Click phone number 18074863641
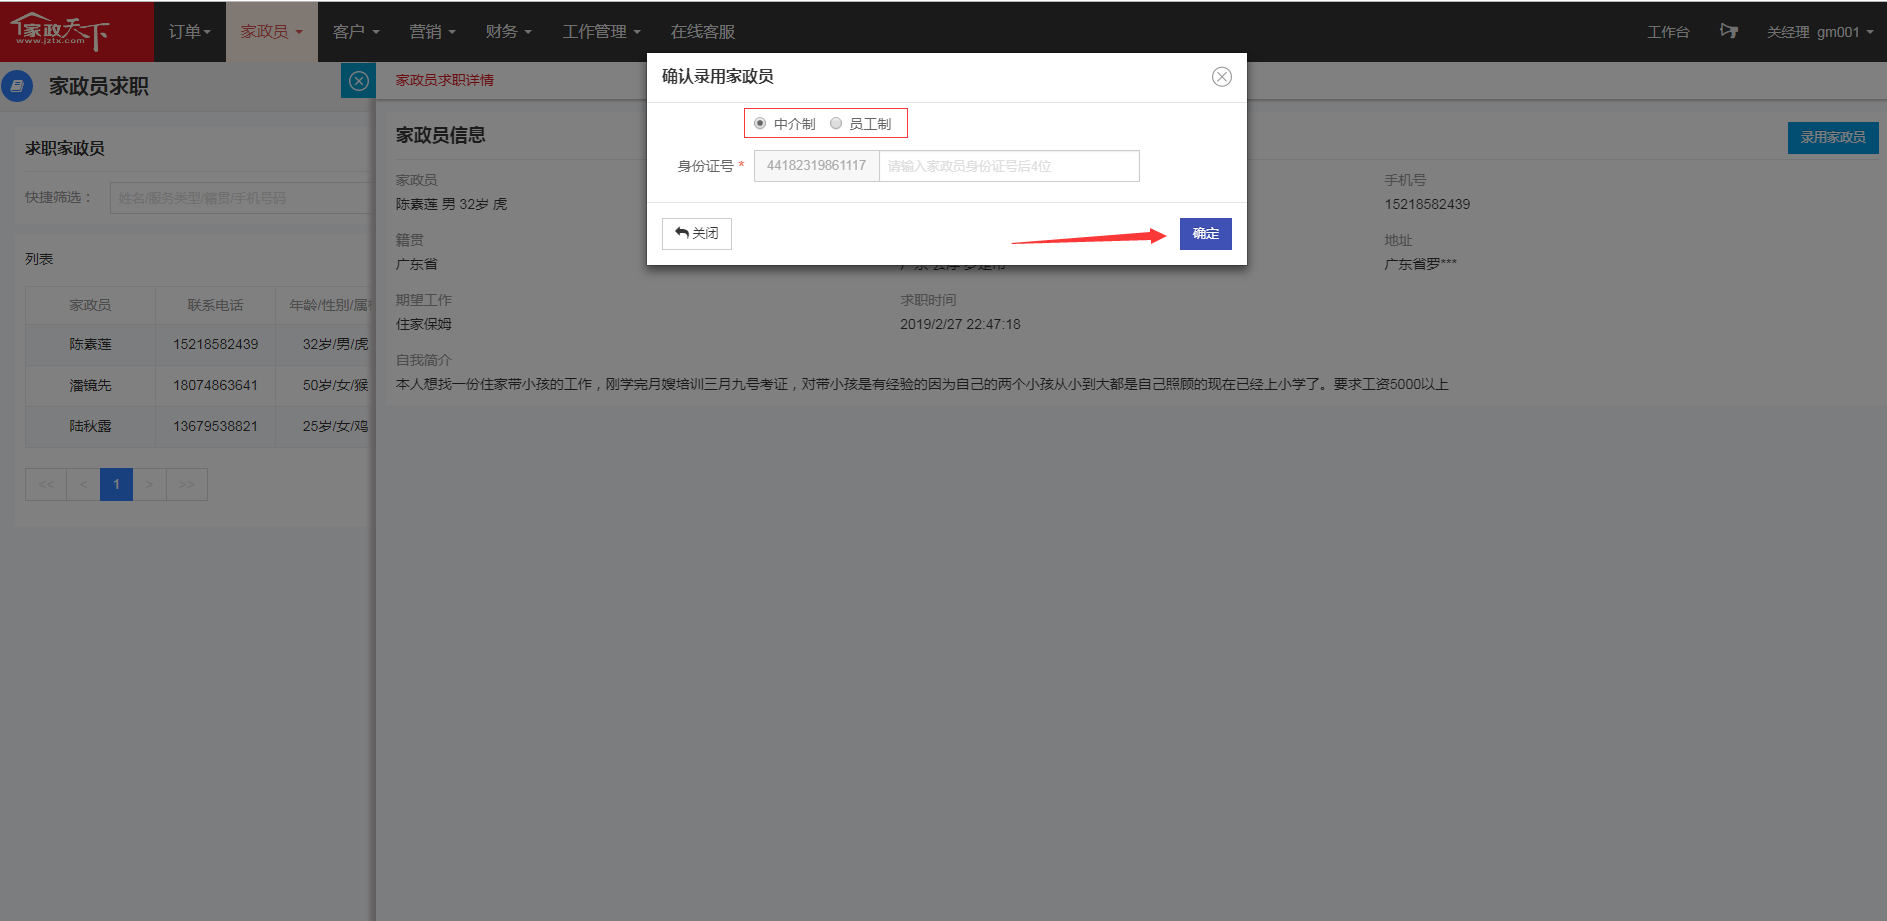Viewport: 1887px width, 921px height. (215, 385)
